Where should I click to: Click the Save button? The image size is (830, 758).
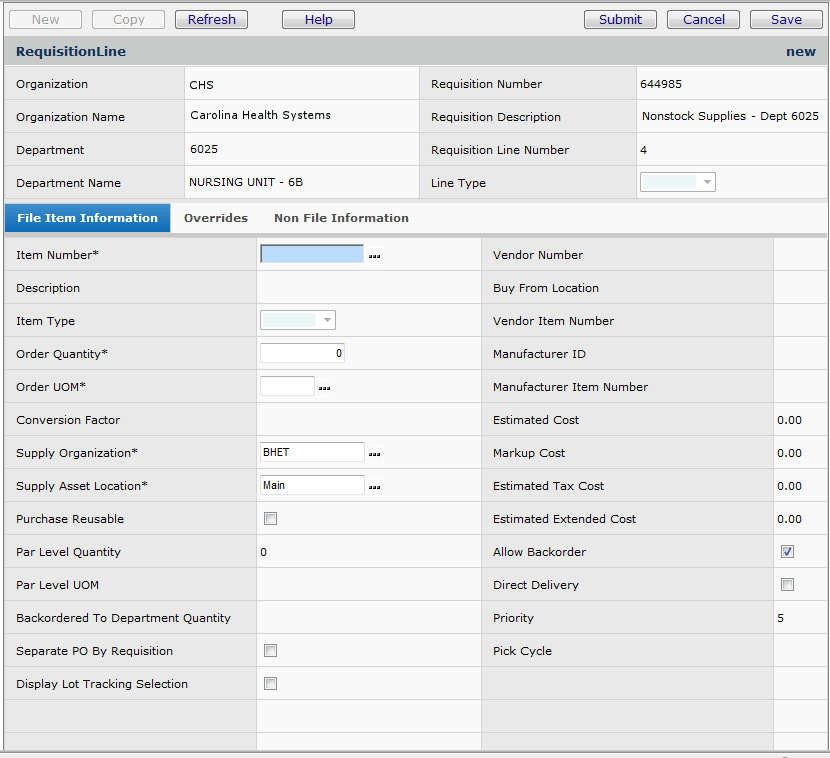[785, 20]
